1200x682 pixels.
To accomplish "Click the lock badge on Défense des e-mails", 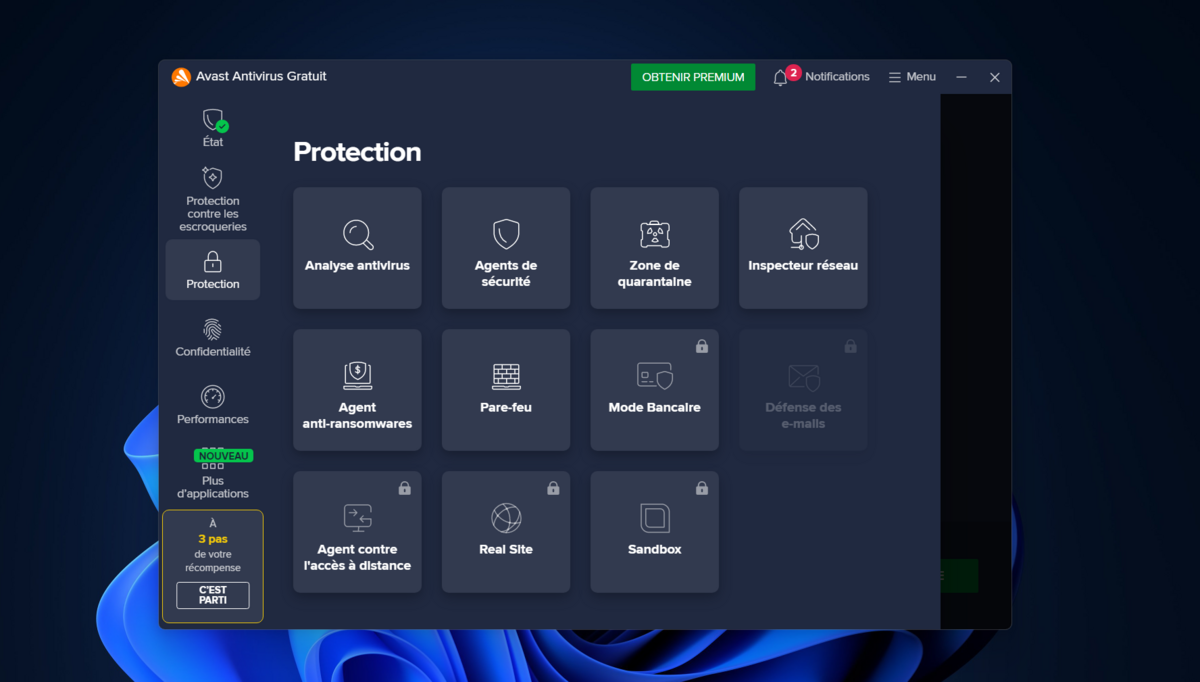I will (851, 346).
